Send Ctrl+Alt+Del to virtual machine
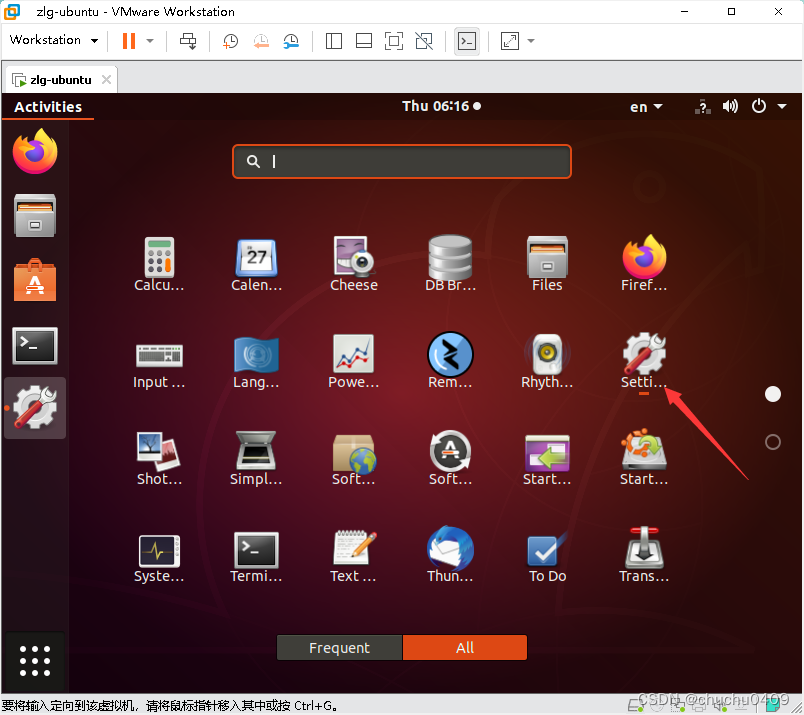Screen dimensions: 804x715 coord(188,41)
